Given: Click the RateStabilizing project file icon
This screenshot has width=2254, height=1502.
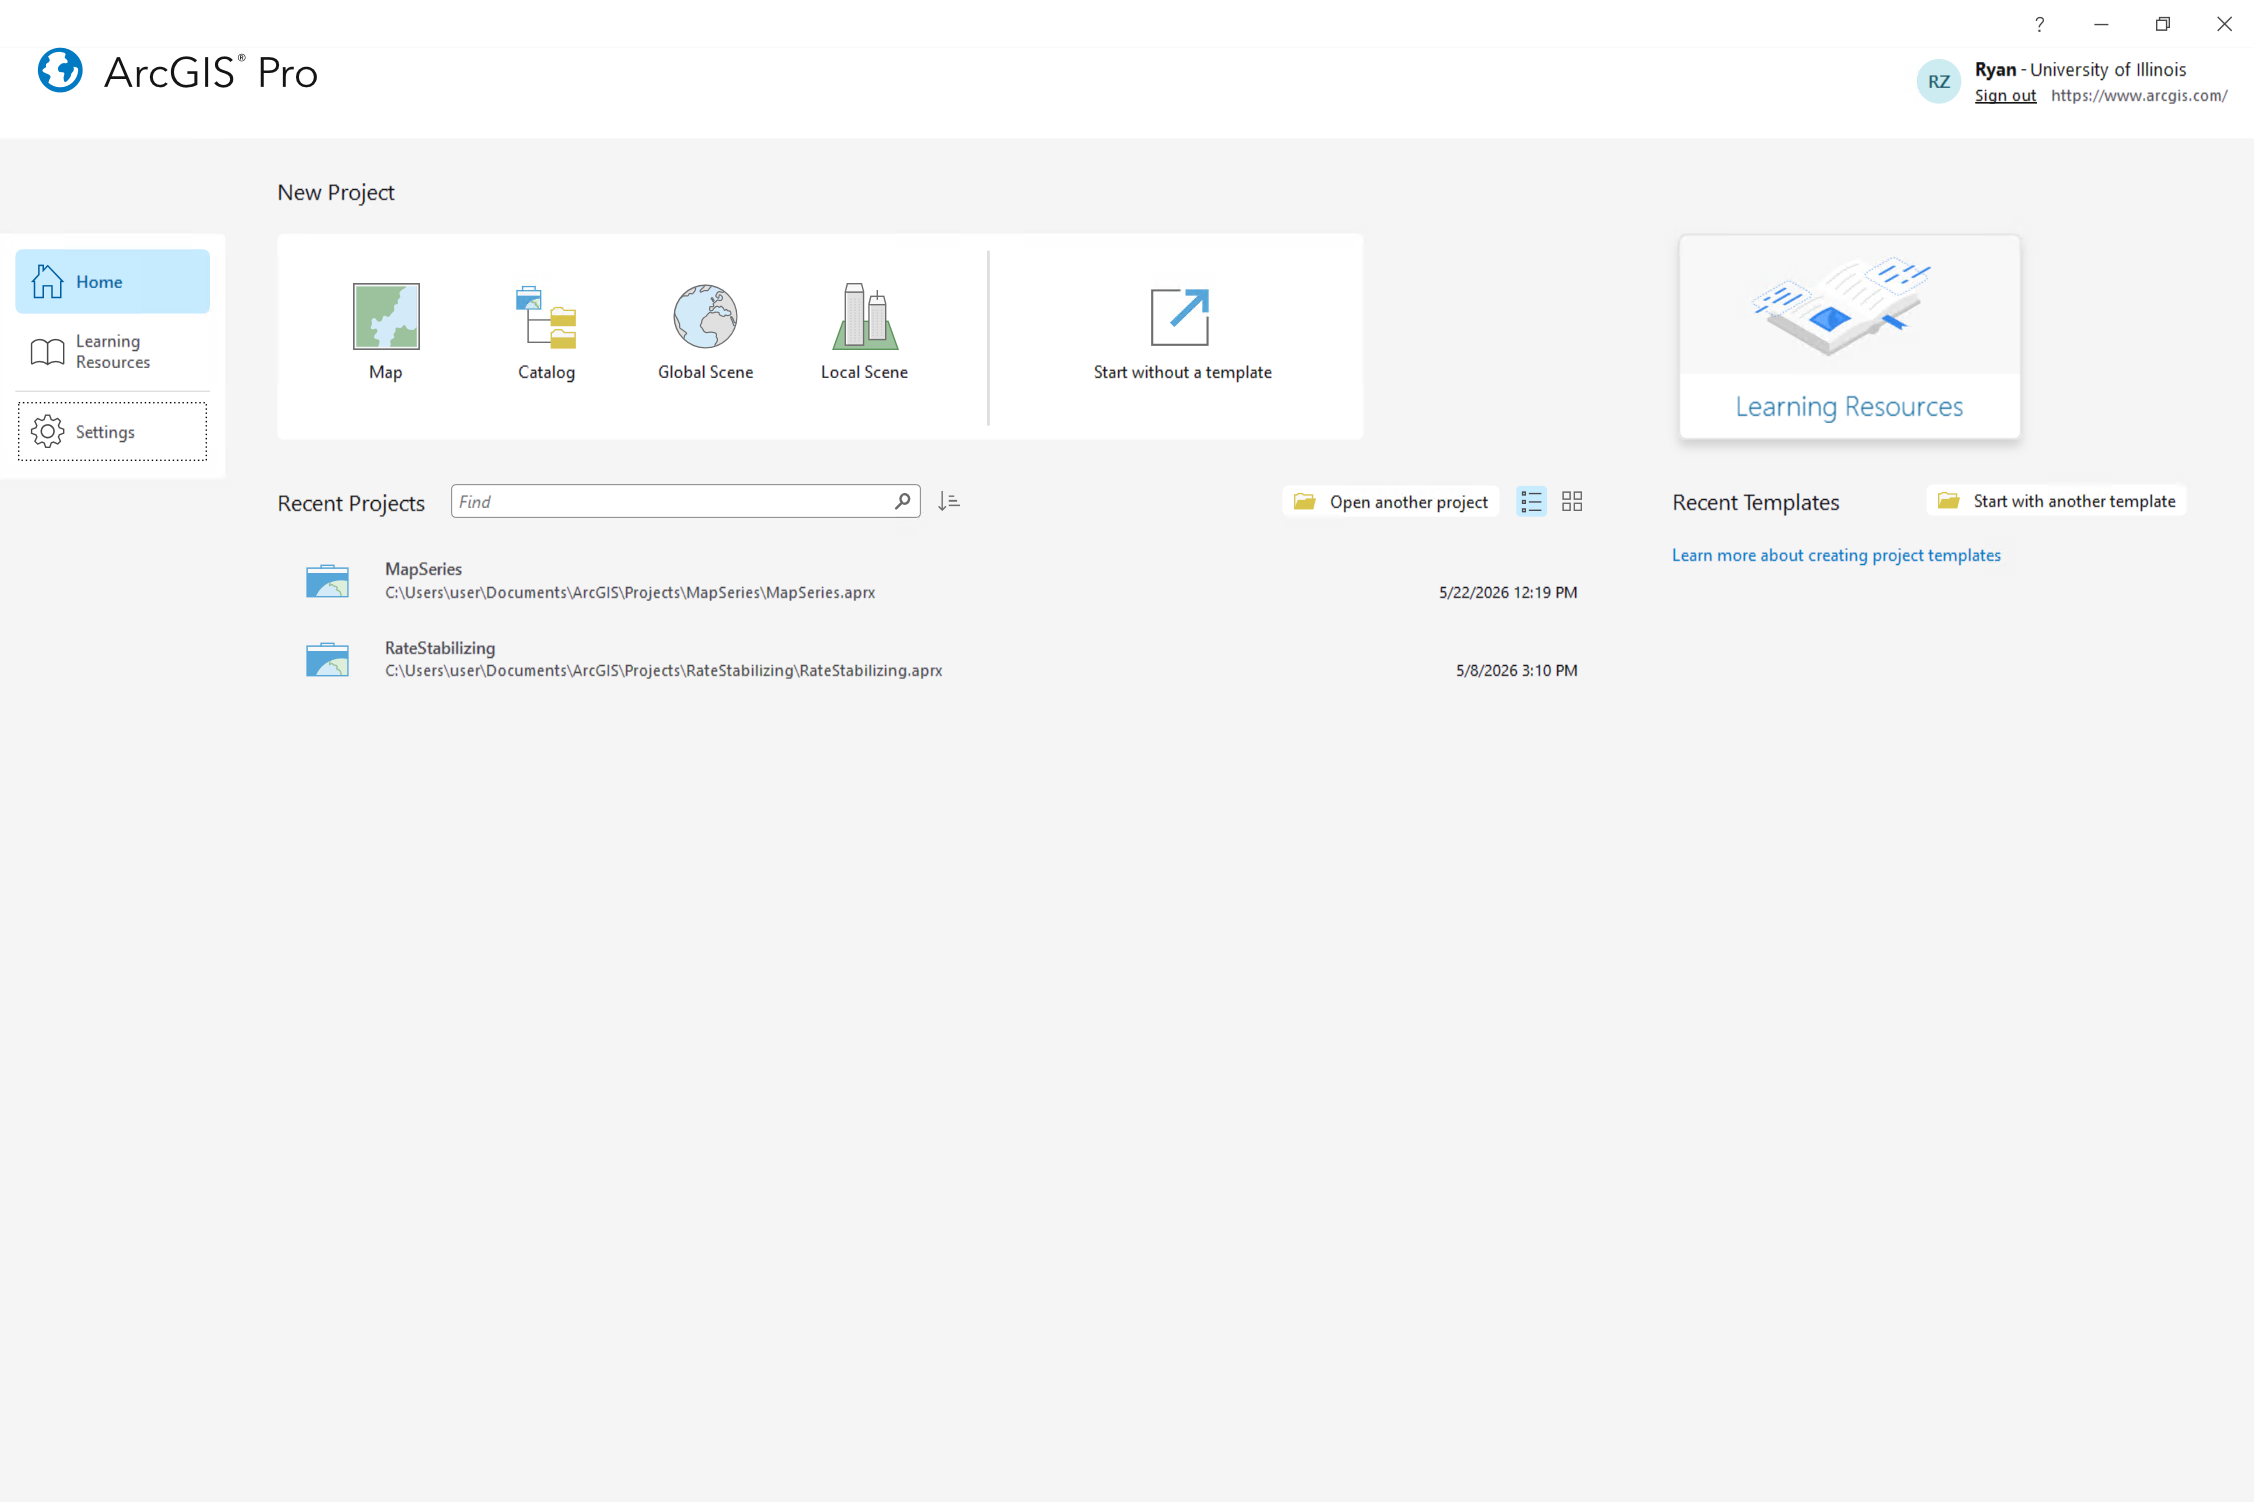Looking at the screenshot, I should 327,659.
